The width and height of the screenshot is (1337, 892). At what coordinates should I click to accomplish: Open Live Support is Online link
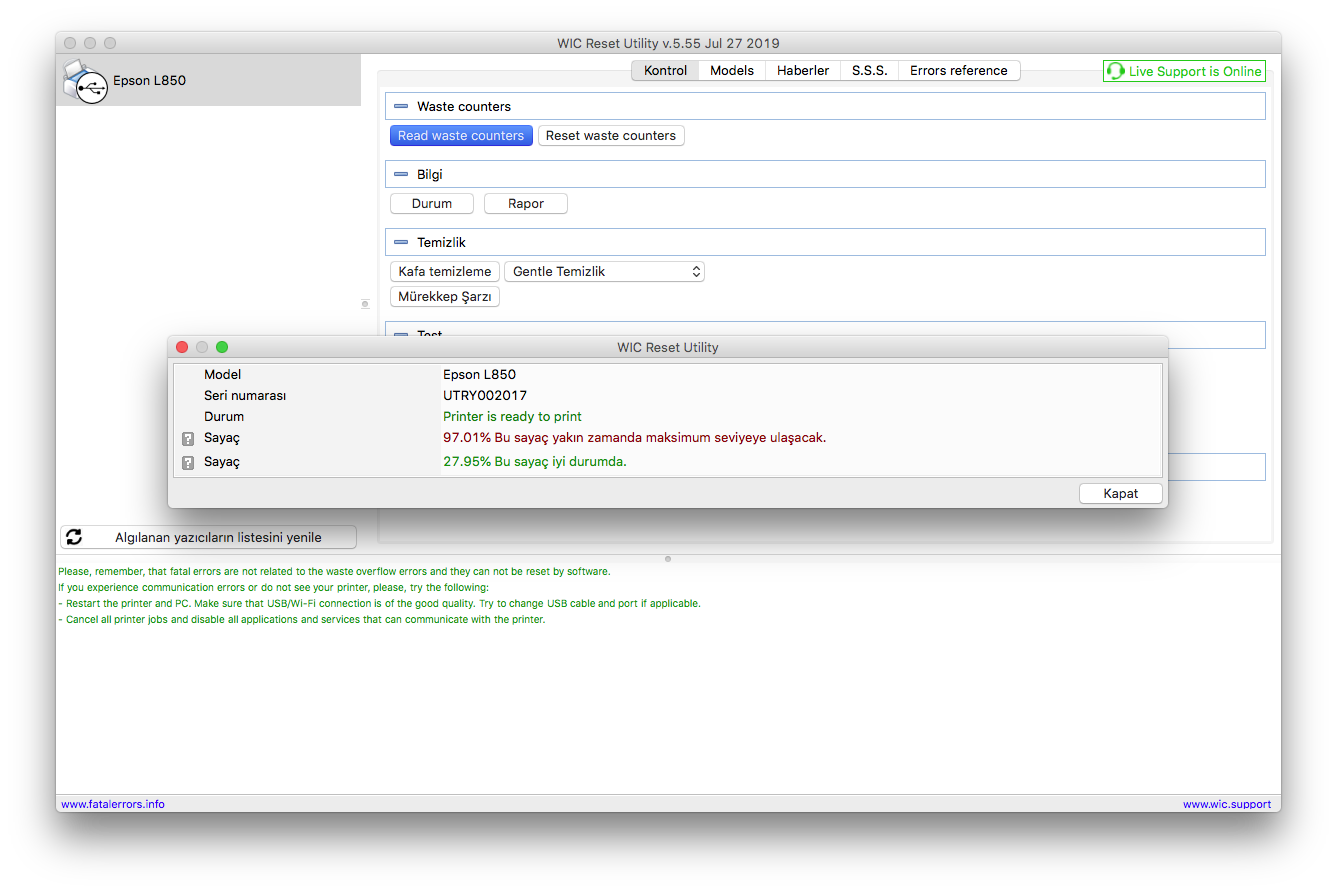point(1184,71)
